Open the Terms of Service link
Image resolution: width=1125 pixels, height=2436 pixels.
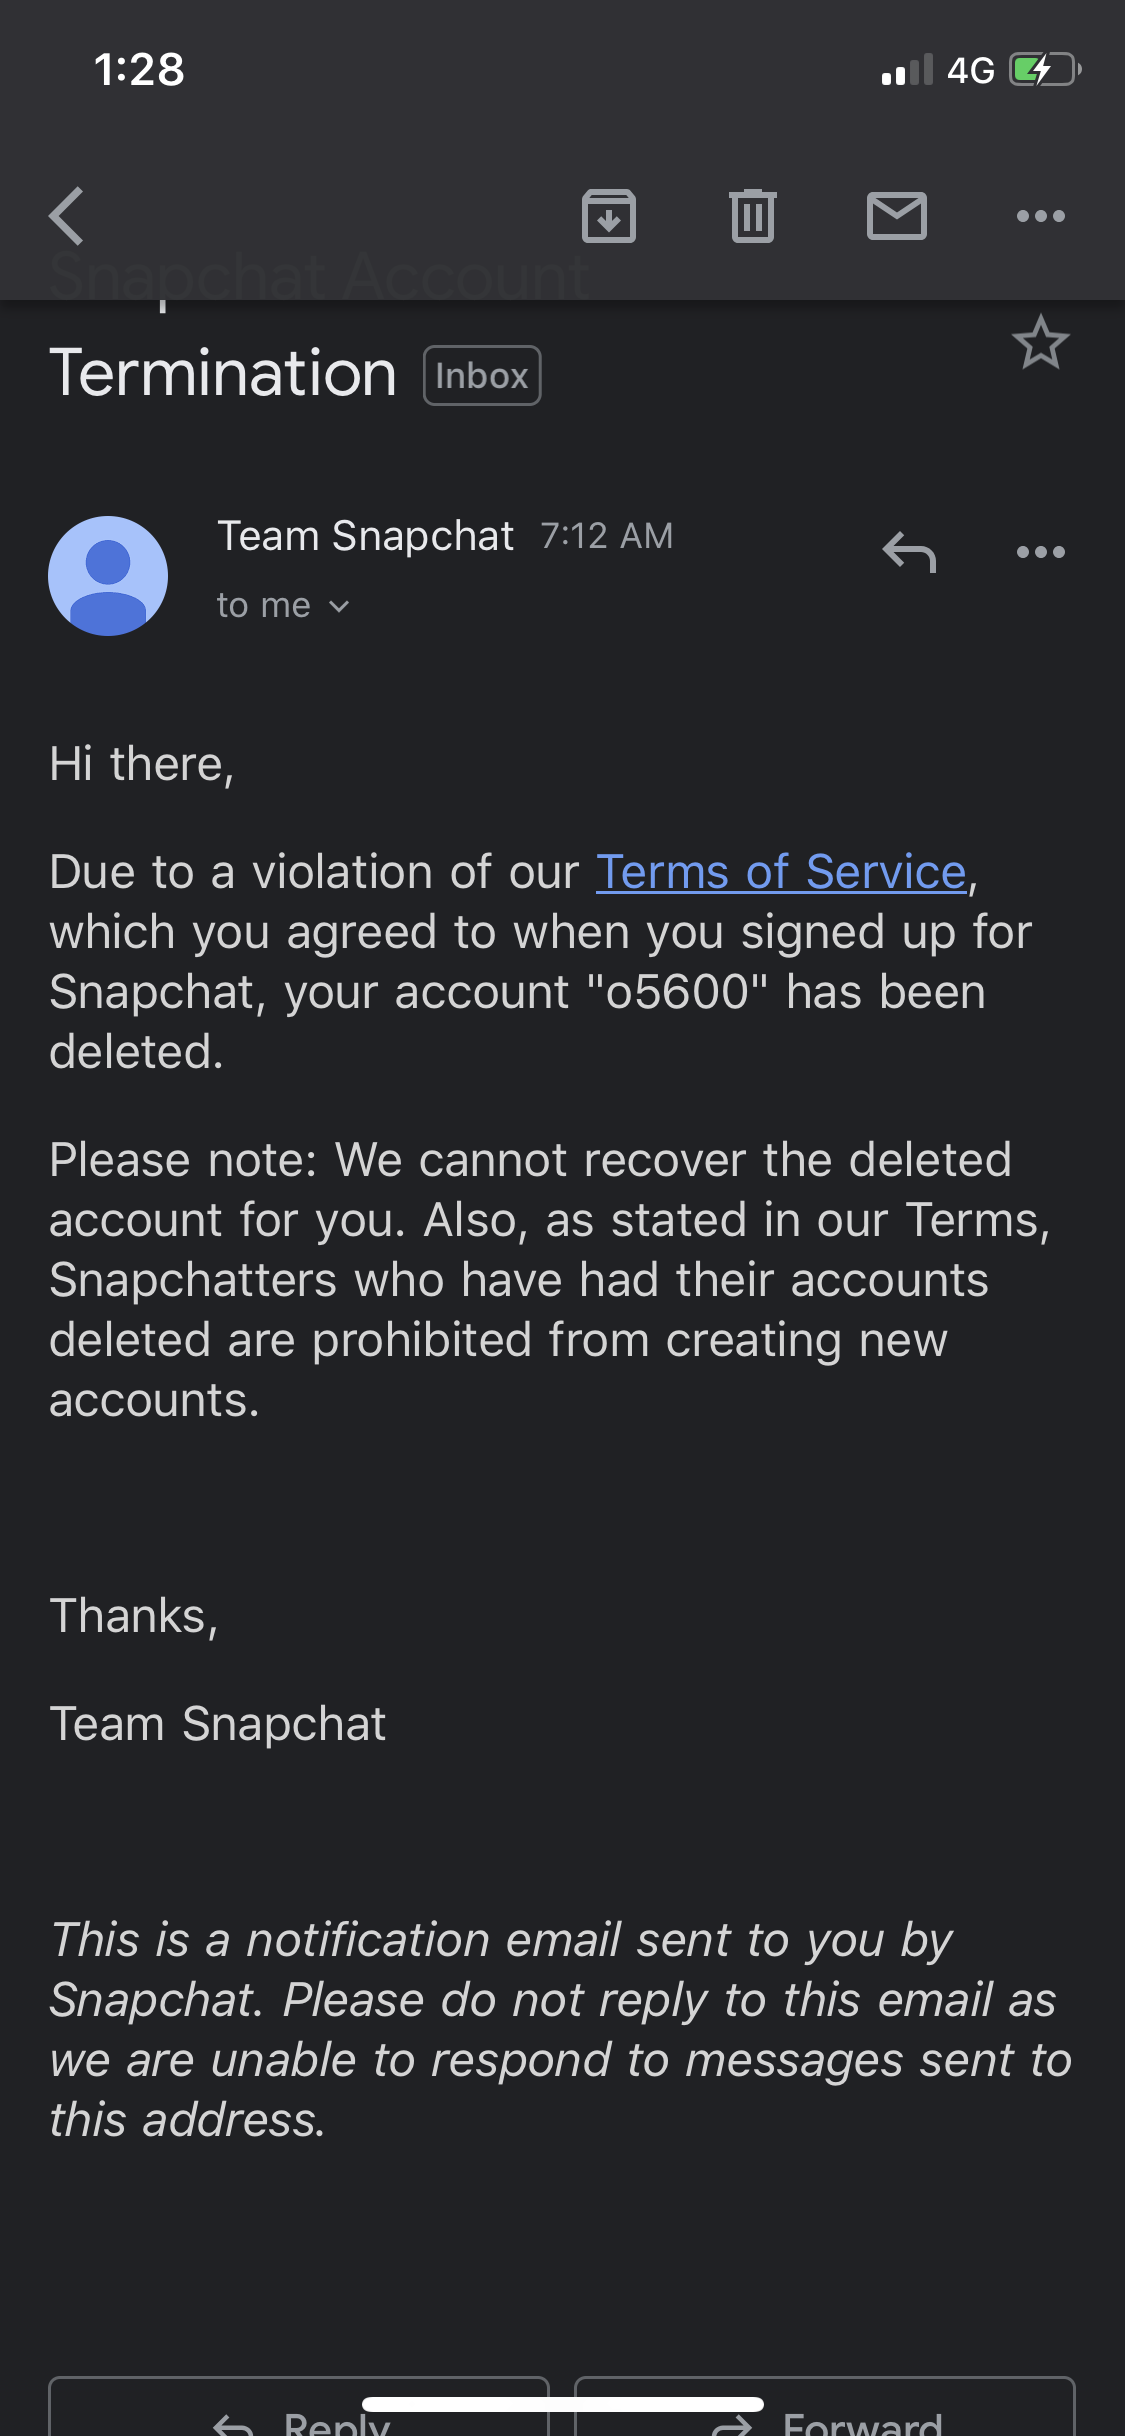(x=781, y=872)
